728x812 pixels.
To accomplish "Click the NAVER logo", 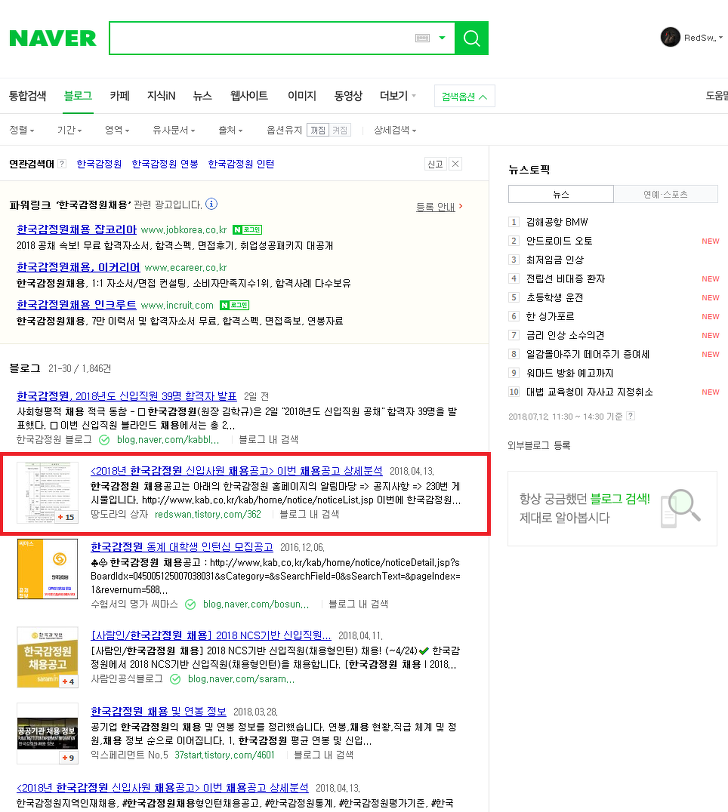I will [53, 38].
